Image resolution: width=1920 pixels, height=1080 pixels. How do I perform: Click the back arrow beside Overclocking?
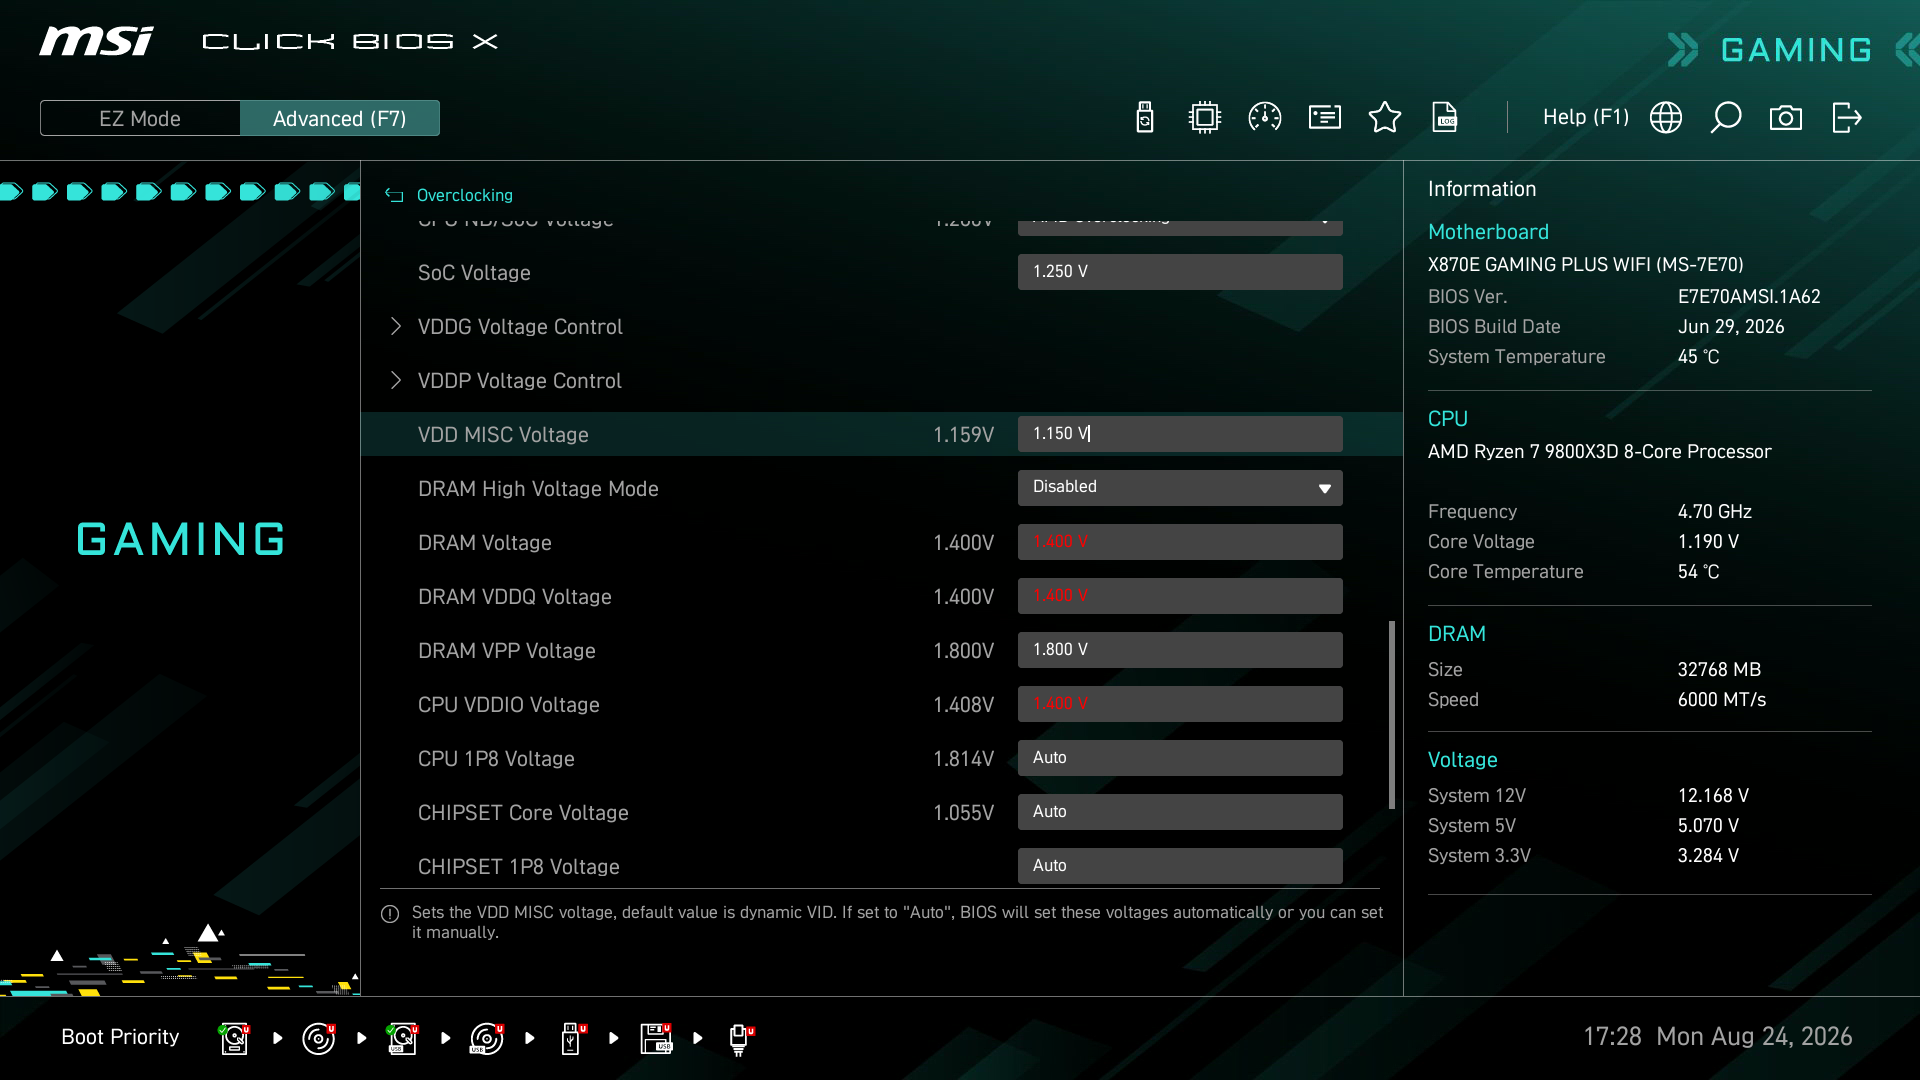394,195
